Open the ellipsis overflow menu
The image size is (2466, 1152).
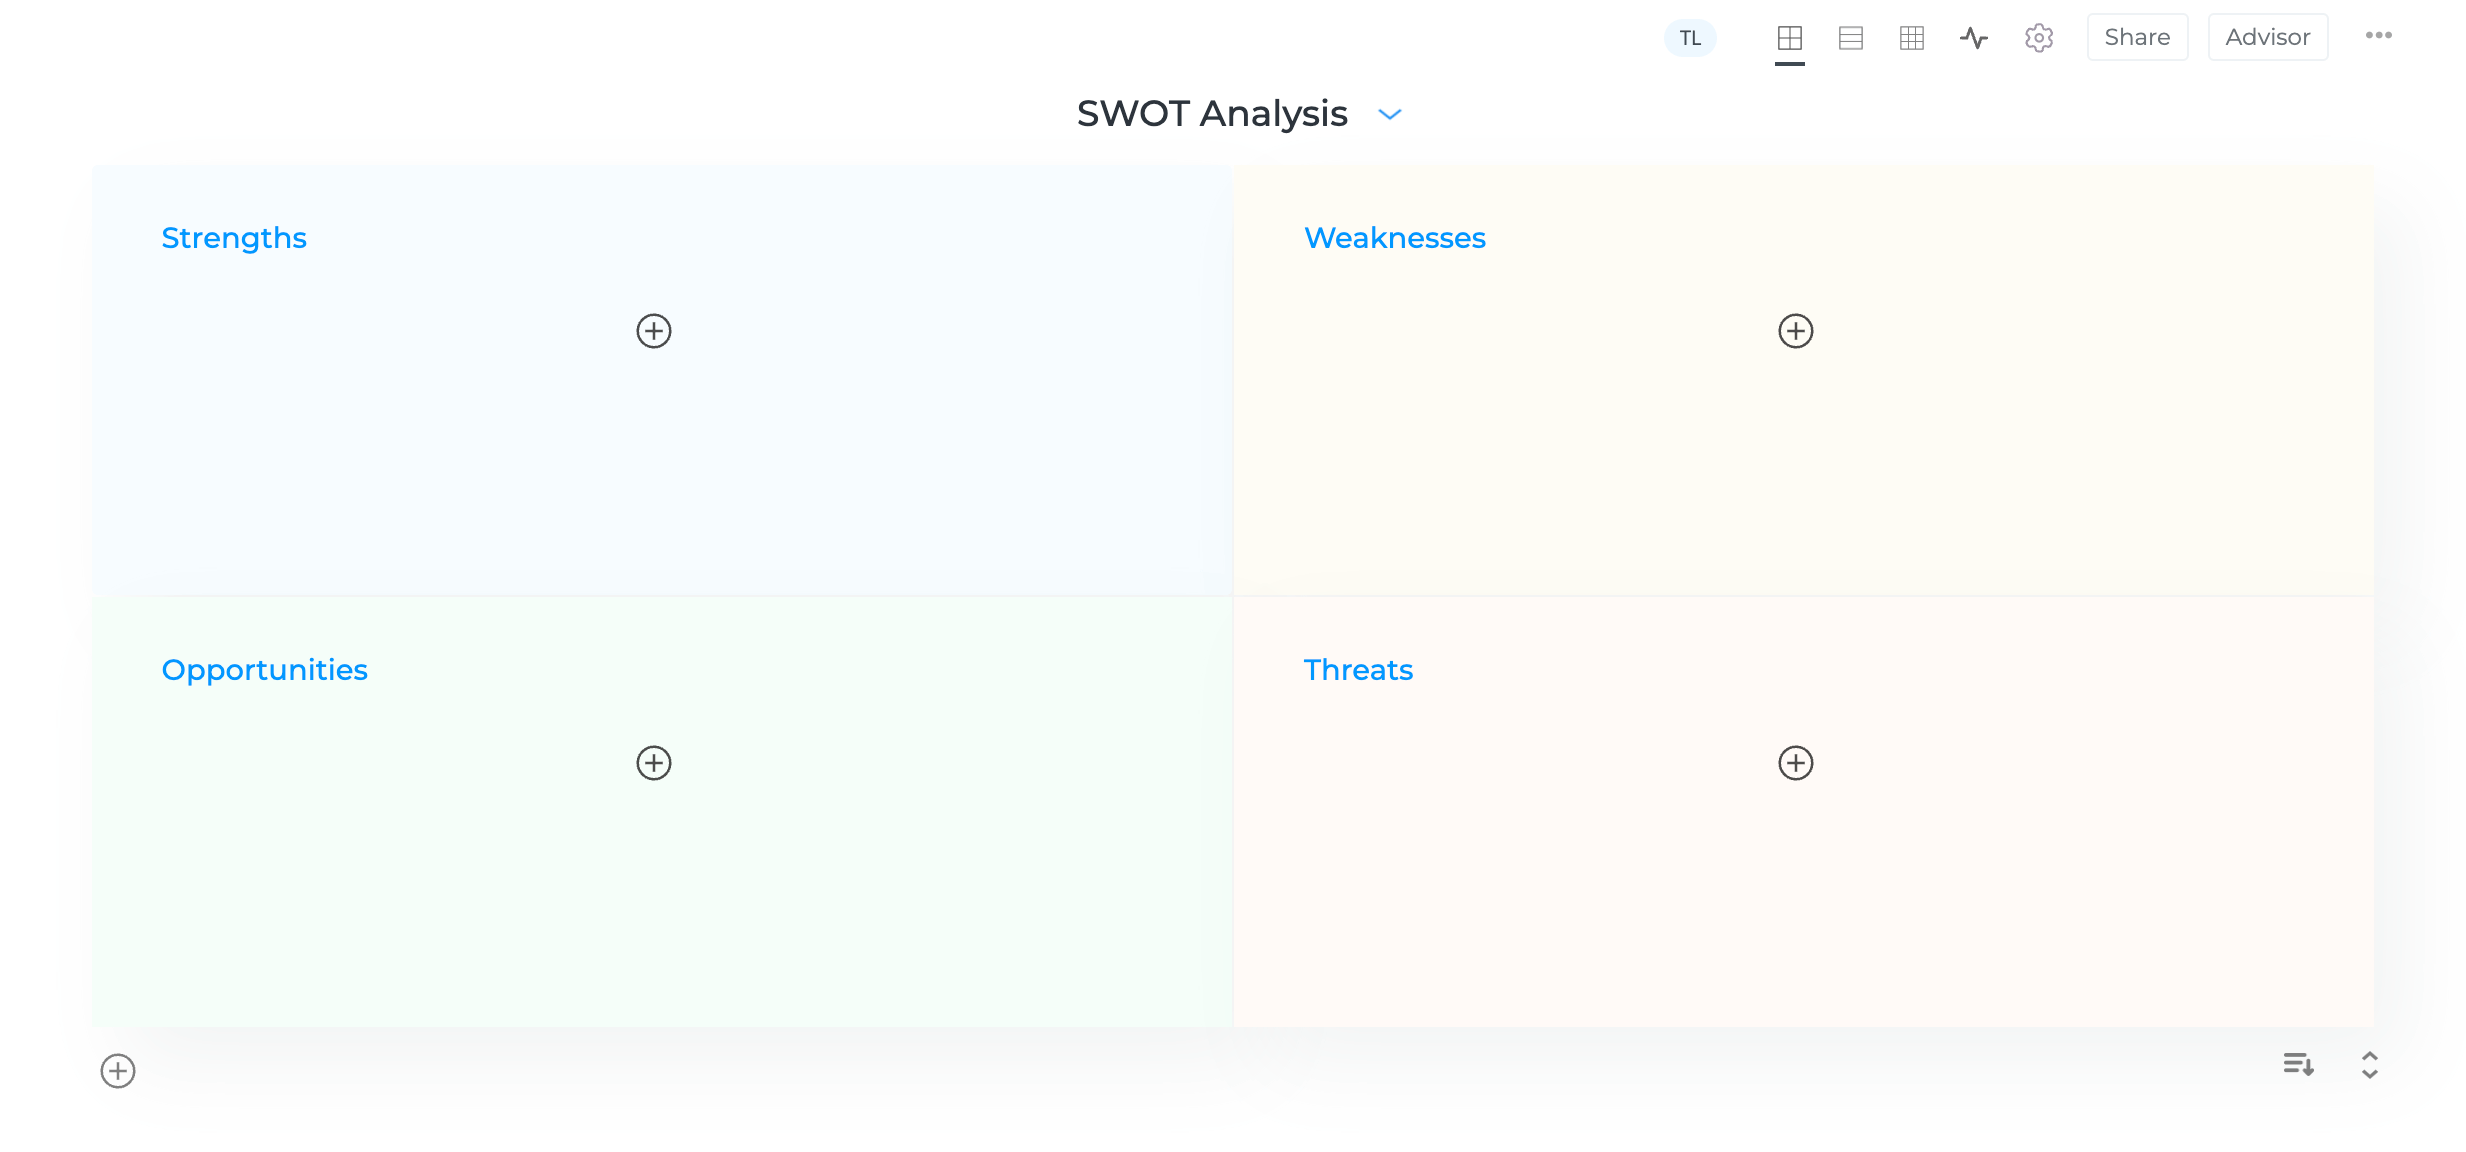point(2379,36)
